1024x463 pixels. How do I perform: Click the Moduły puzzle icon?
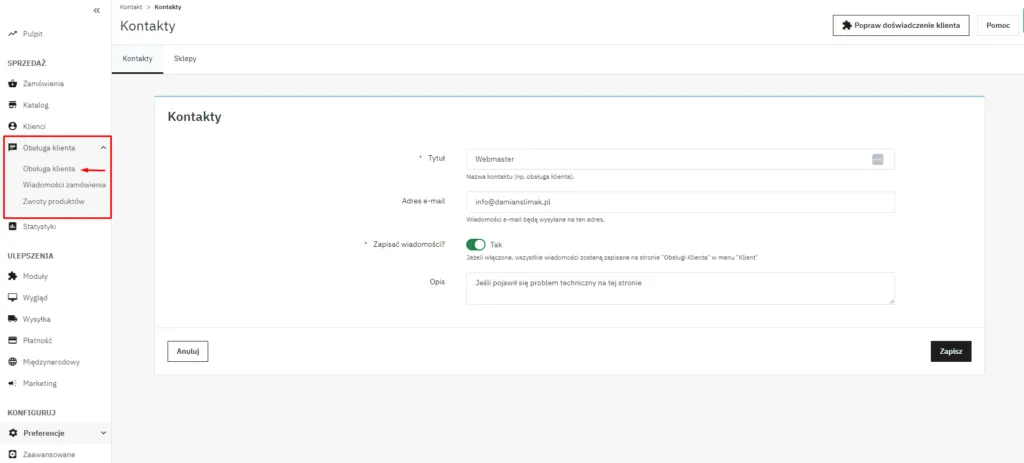[13, 276]
